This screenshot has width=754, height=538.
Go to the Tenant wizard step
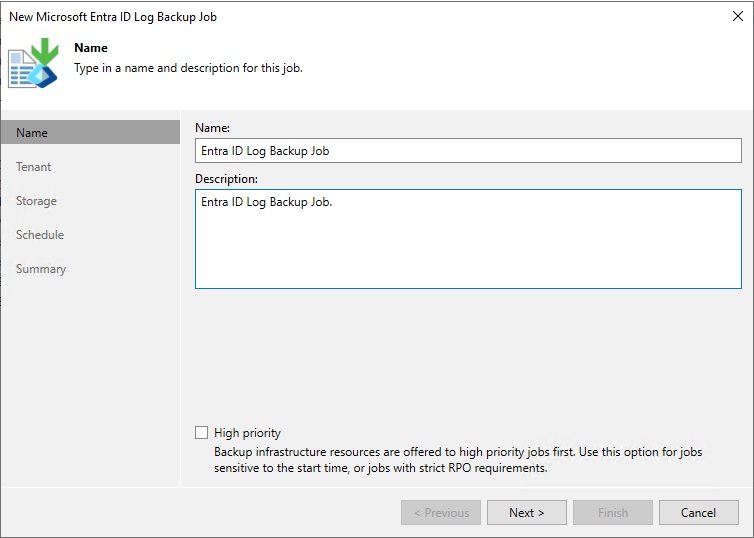click(34, 167)
